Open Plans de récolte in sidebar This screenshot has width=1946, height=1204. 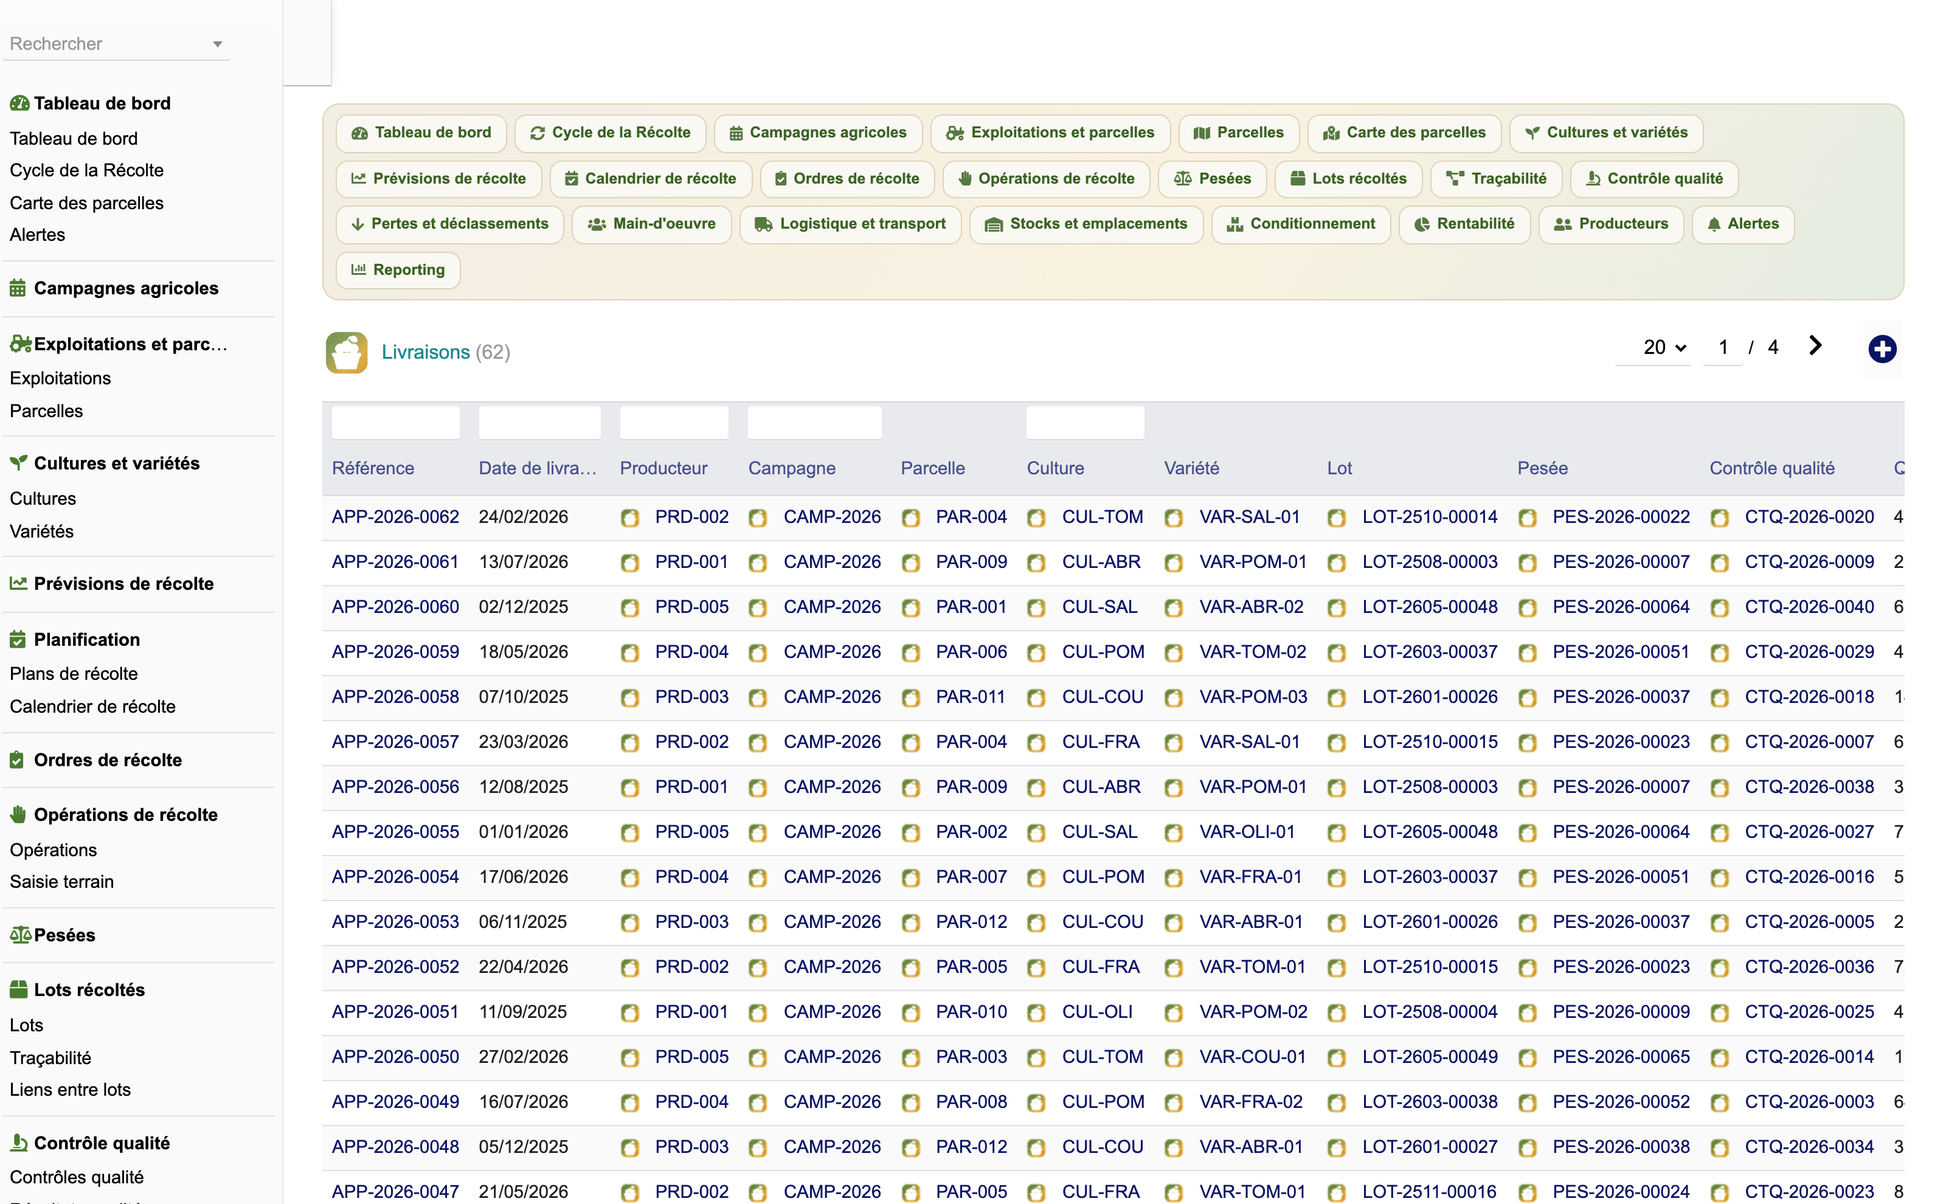point(74,674)
